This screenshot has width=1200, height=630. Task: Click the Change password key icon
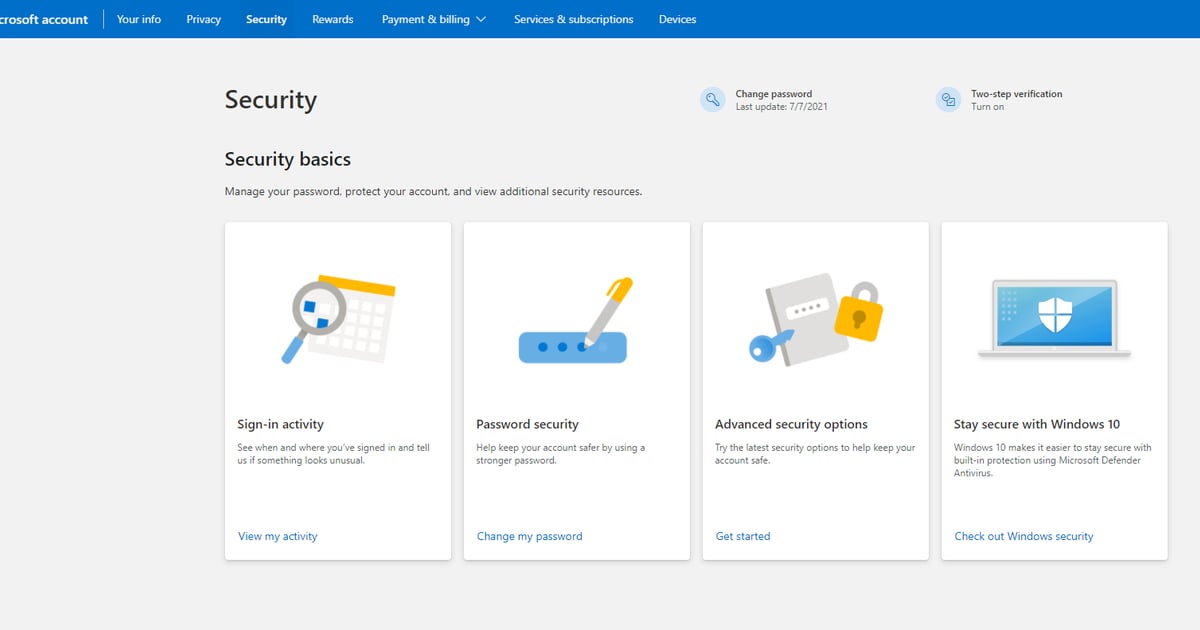click(x=713, y=99)
